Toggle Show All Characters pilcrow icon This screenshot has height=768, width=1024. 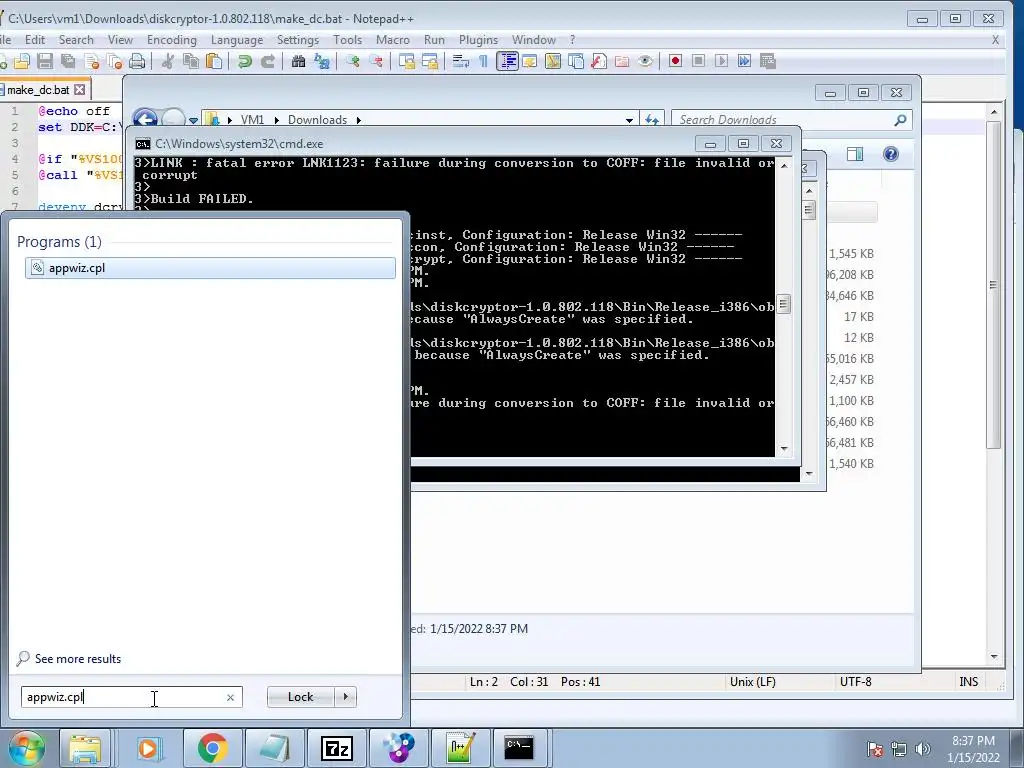click(483, 61)
